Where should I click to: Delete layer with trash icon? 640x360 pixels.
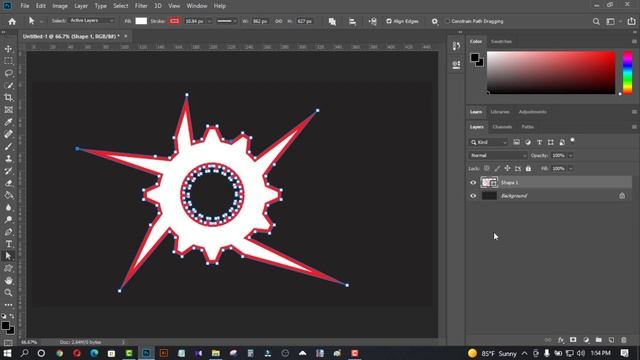coord(623,340)
